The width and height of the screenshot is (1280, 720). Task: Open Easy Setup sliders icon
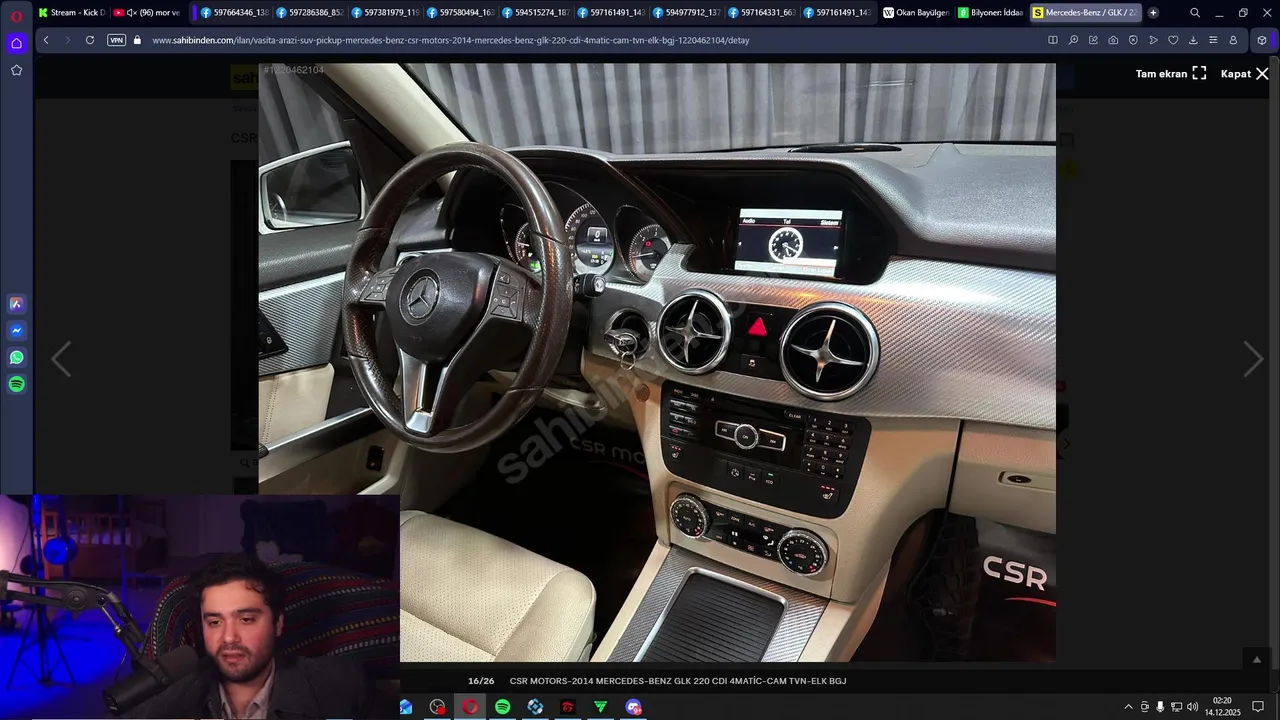click(x=1213, y=40)
